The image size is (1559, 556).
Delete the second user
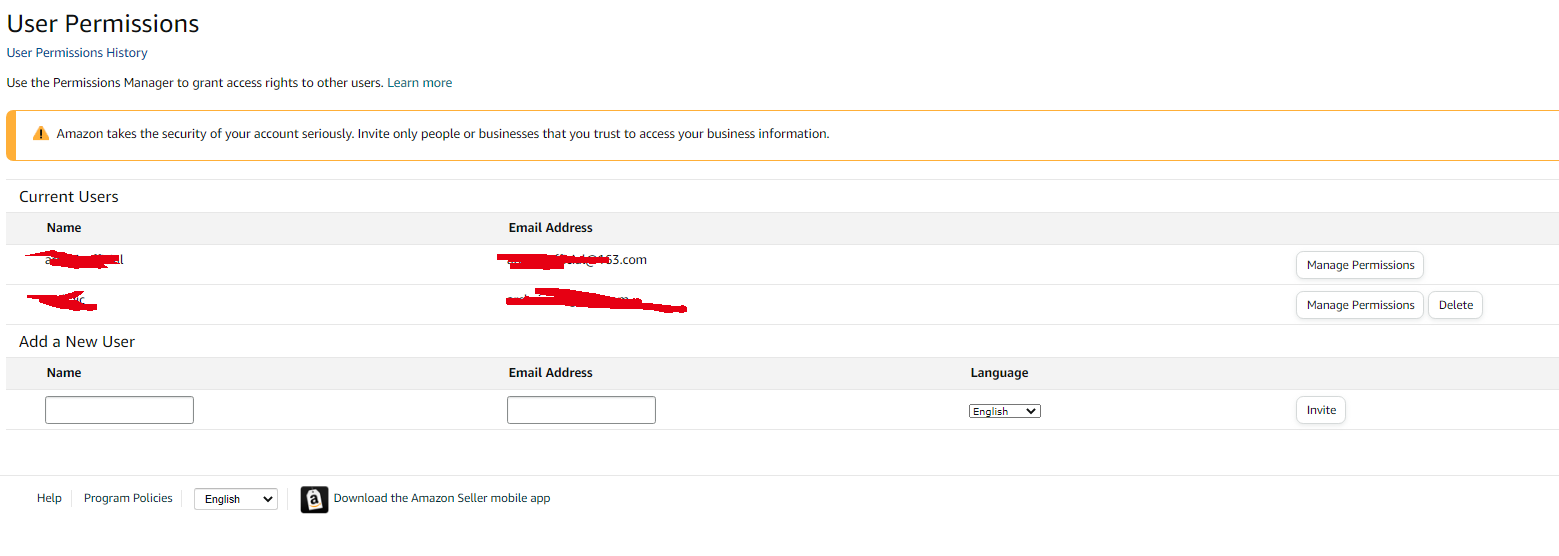tap(1455, 305)
